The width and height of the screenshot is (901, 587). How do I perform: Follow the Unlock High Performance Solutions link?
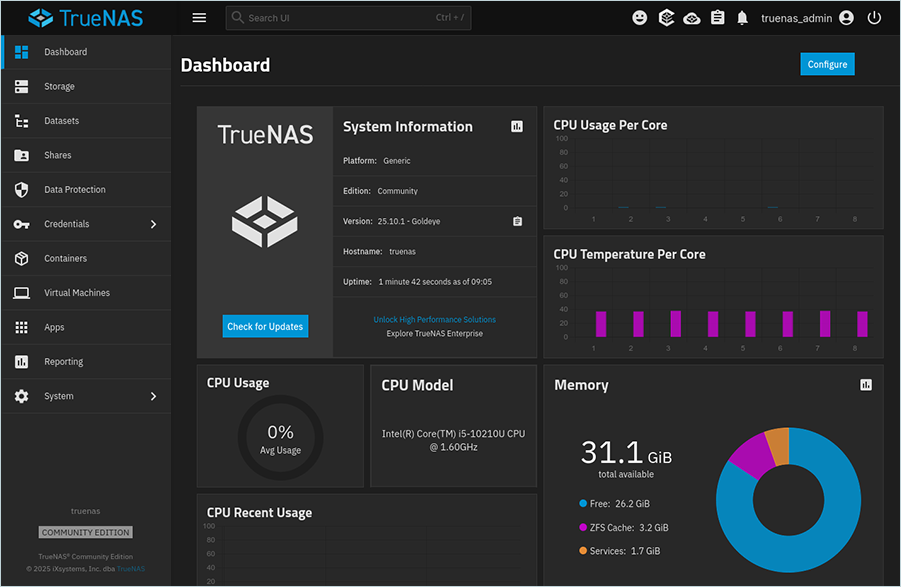(434, 320)
